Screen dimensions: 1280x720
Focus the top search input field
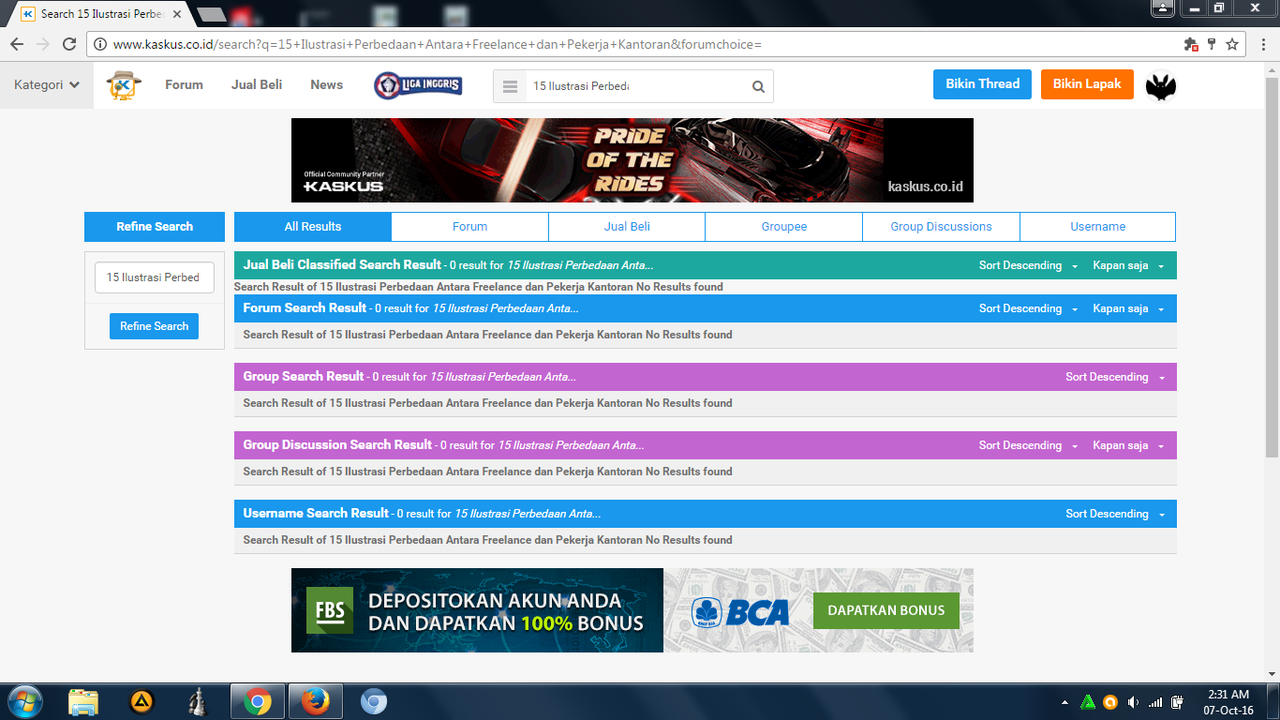click(x=636, y=86)
